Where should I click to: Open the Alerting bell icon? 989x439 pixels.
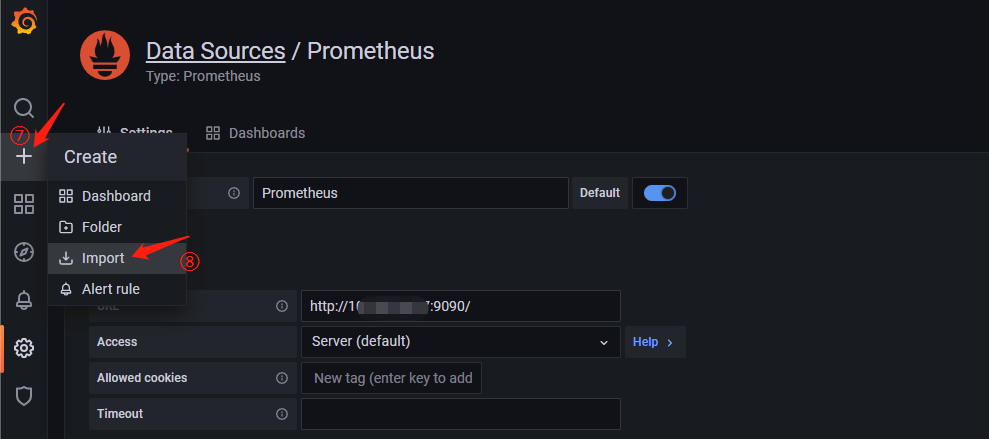pos(24,300)
